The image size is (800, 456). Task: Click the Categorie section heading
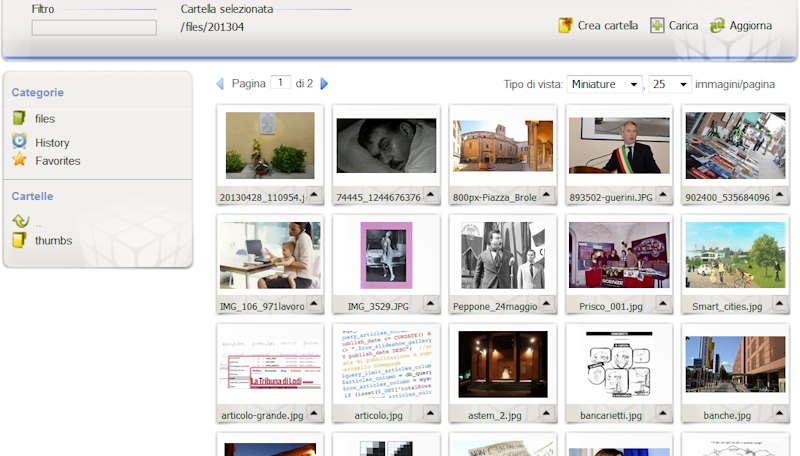tap(38, 92)
